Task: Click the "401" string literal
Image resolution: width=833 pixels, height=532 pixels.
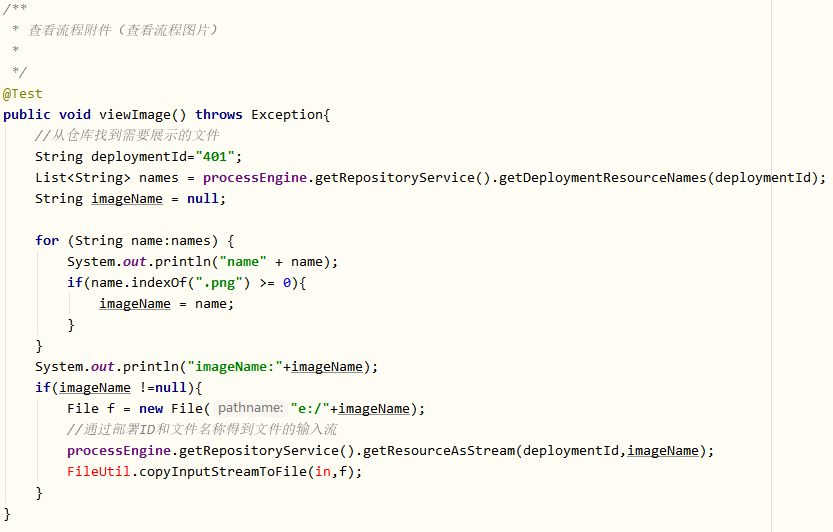Action: [215, 157]
